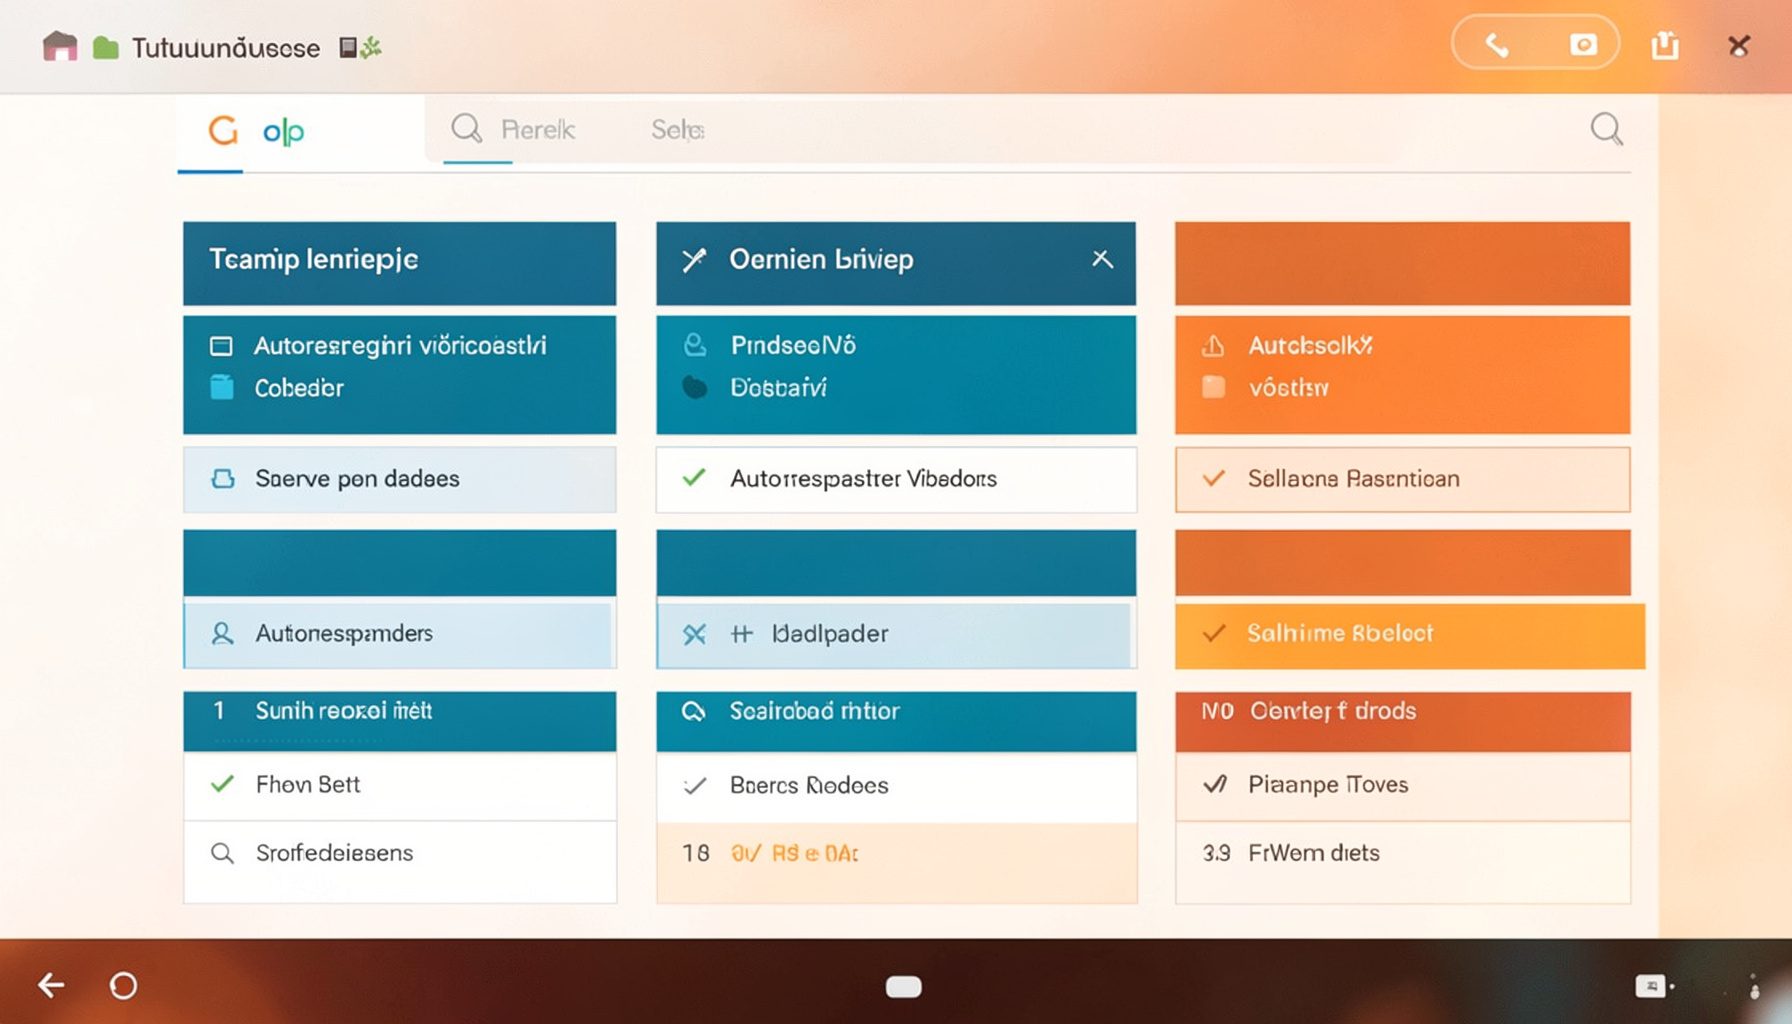Viewport: 1792px width, 1024px height.
Task: Click the back arrow in bottom bar
Action: [x=51, y=986]
